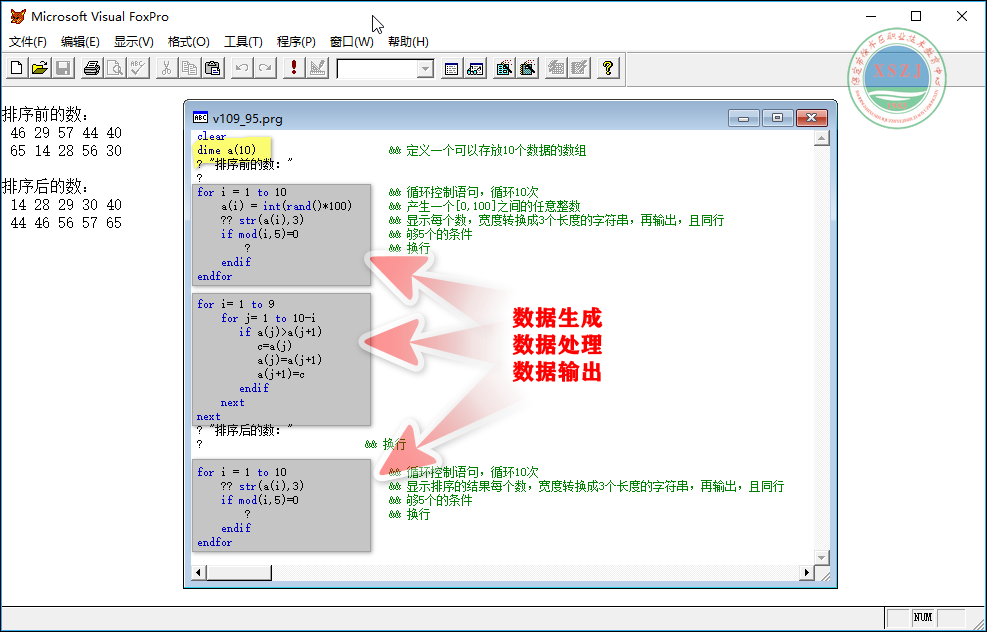
Task: Open the 程序(P) menu
Action: (296, 42)
